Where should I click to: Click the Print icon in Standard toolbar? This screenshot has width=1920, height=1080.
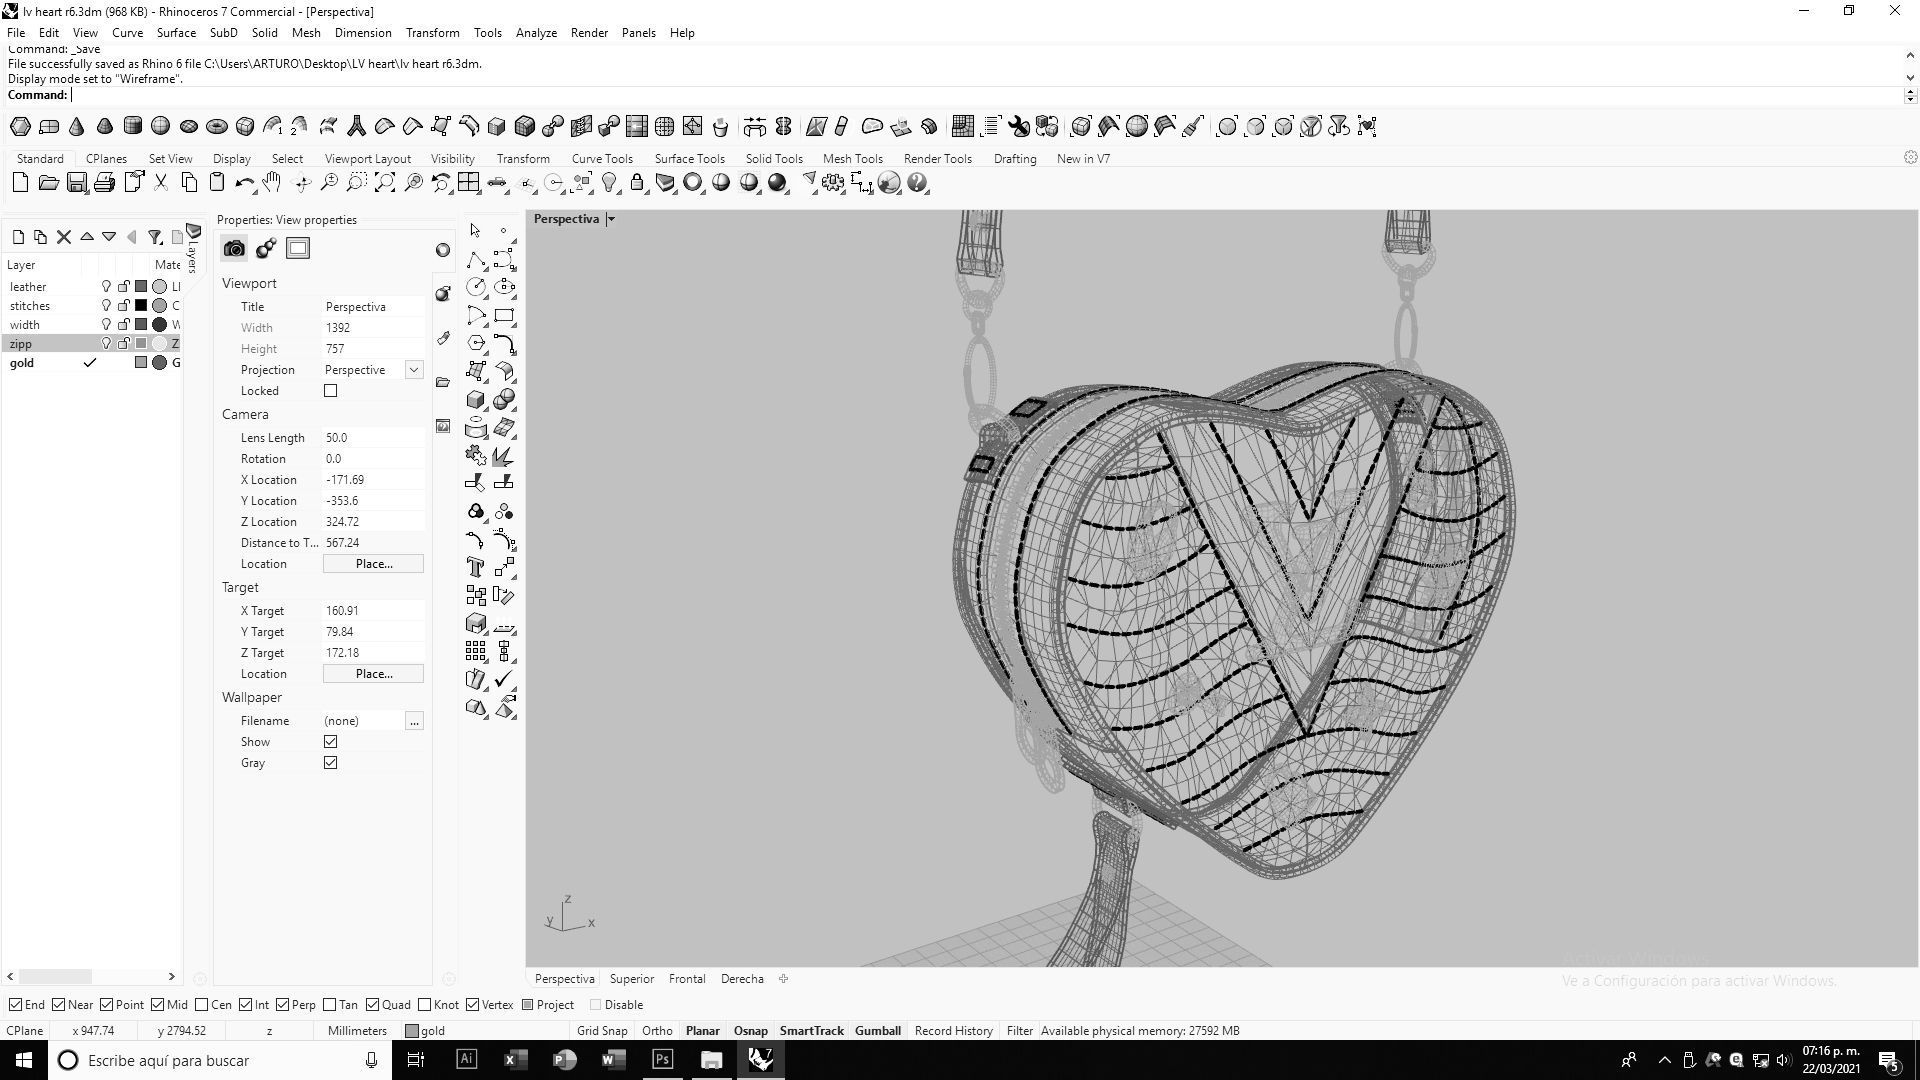tap(104, 183)
